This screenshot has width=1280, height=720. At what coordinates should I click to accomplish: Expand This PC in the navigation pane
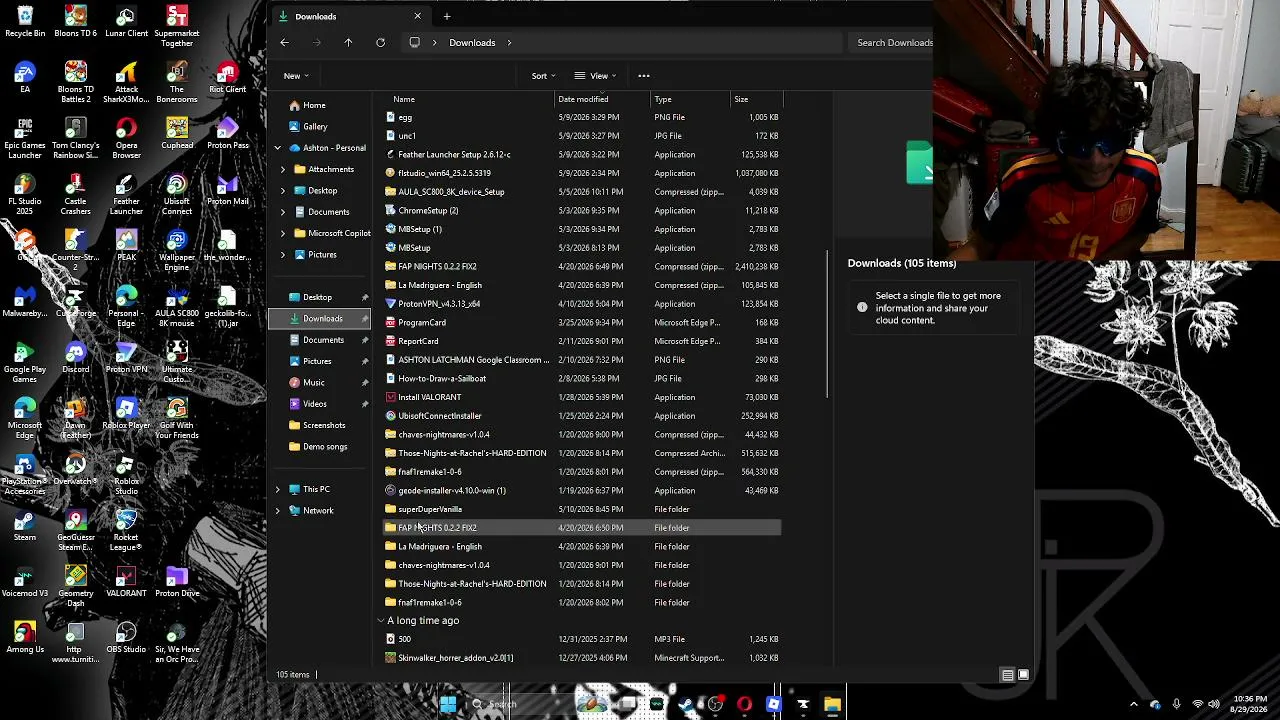click(x=278, y=489)
